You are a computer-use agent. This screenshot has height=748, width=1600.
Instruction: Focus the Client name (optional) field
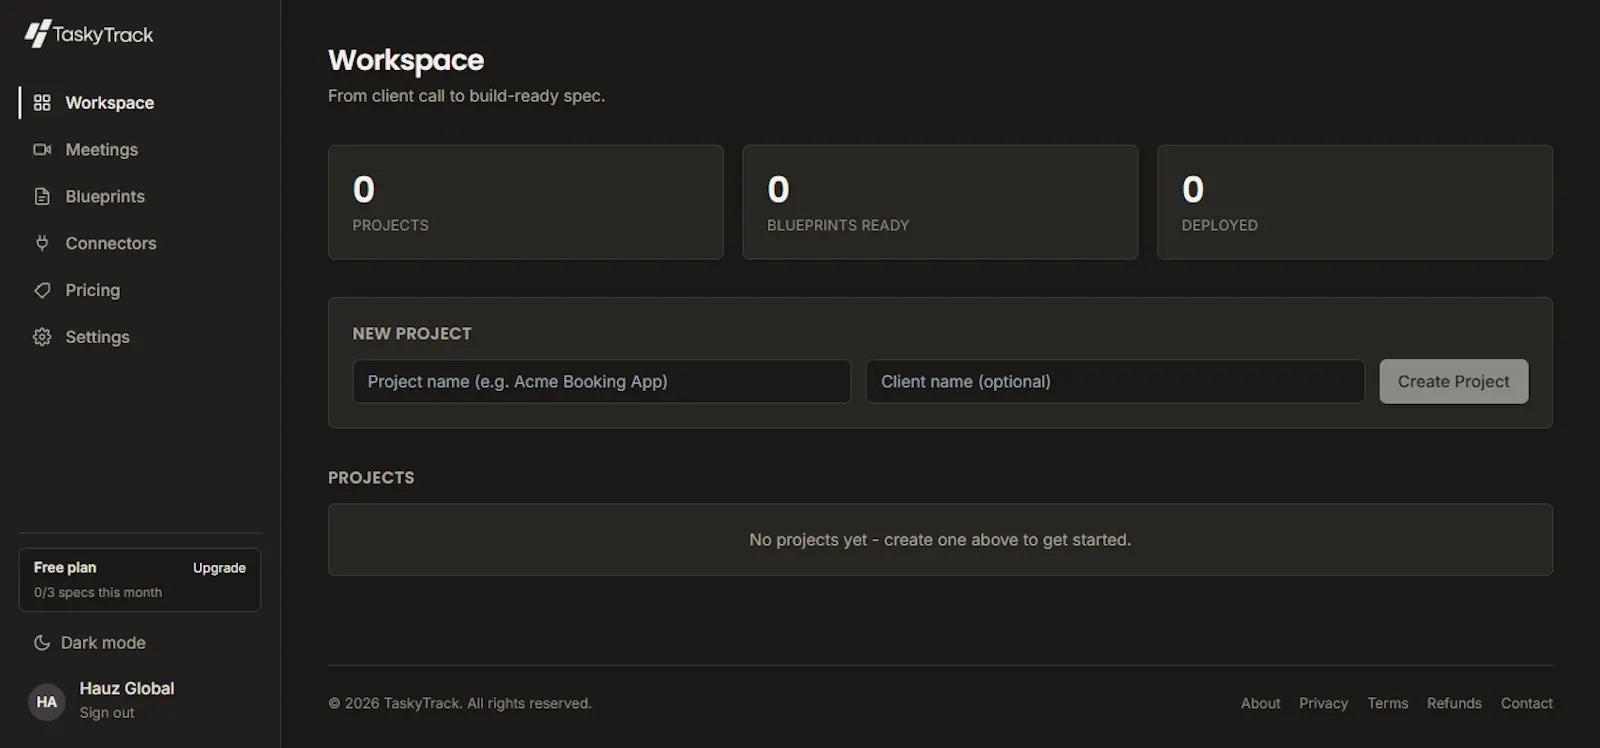1115,382
